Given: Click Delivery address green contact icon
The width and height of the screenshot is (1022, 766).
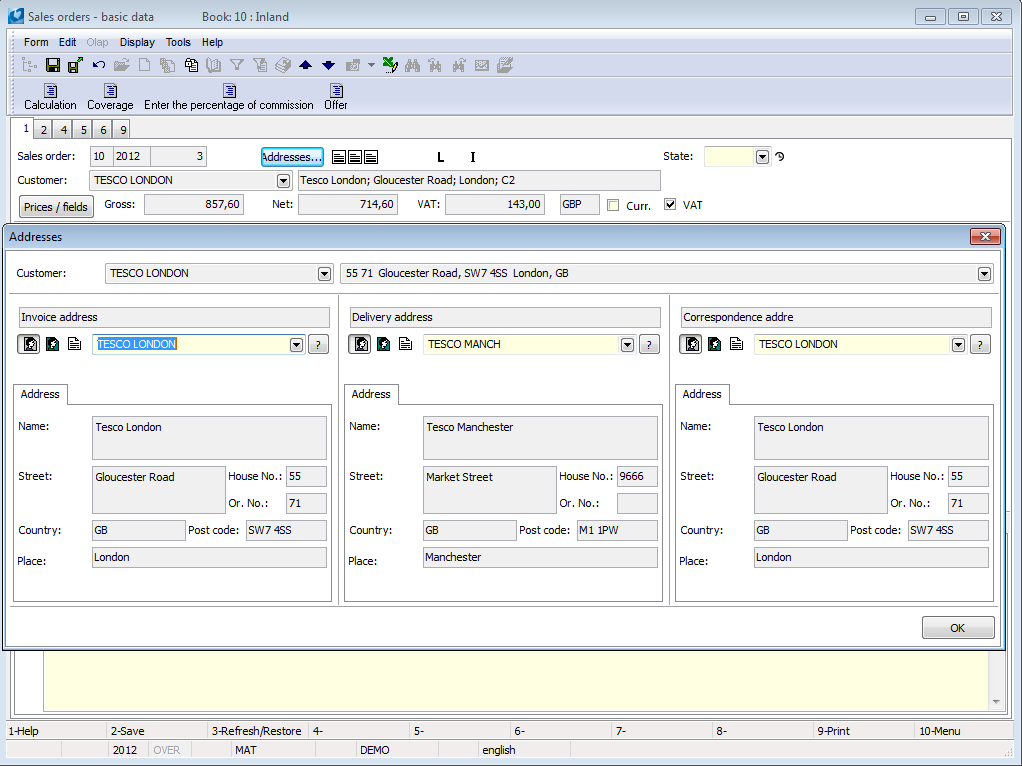Looking at the screenshot, I should click(x=384, y=344).
